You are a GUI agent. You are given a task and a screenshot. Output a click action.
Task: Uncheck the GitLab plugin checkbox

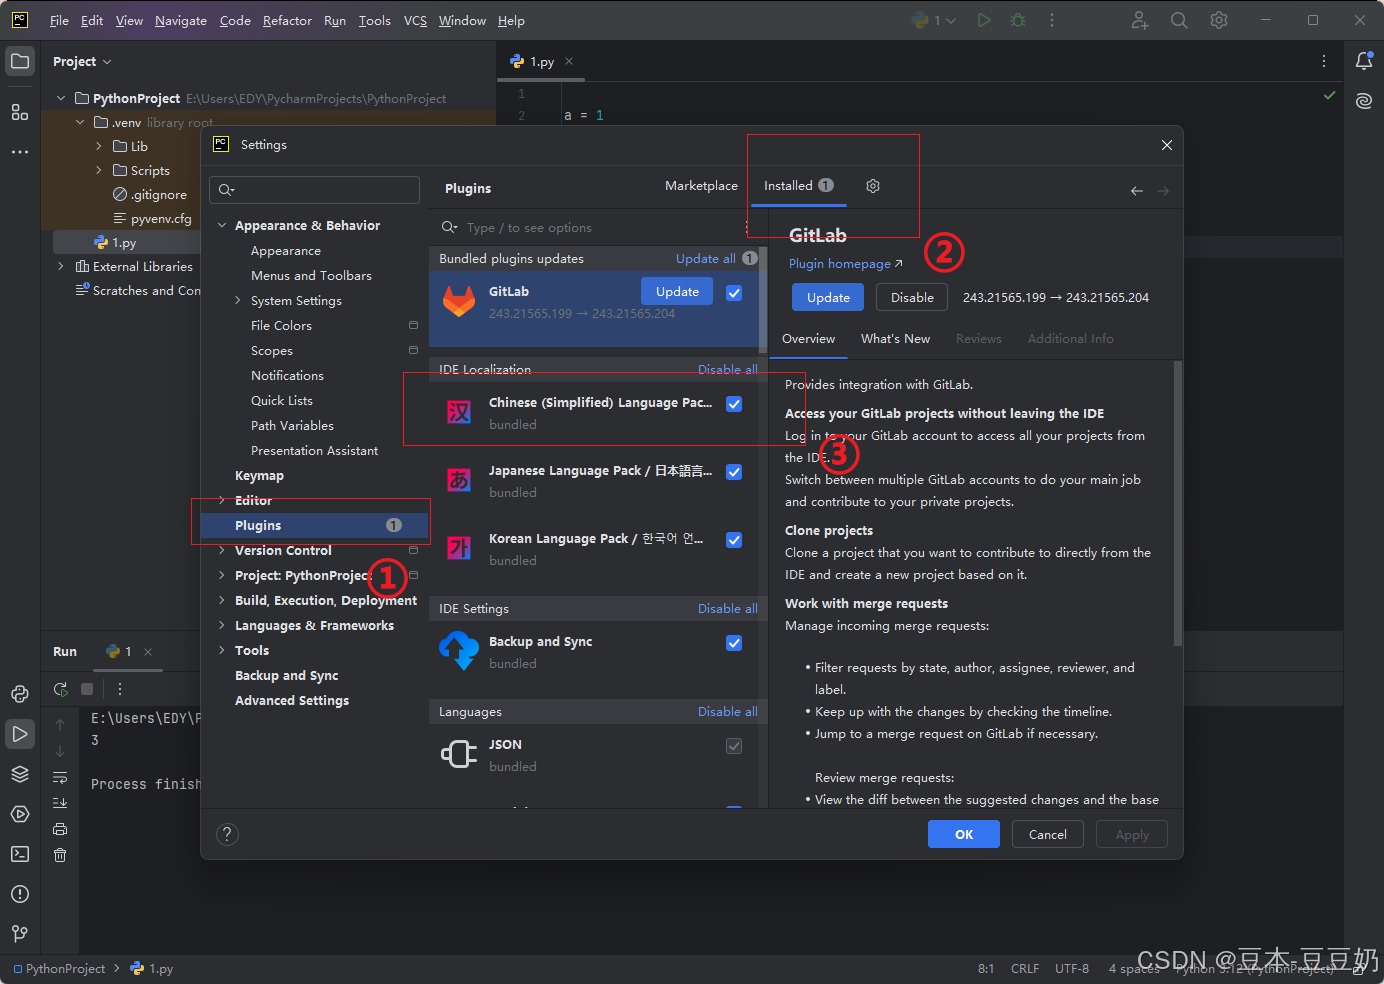tap(734, 293)
